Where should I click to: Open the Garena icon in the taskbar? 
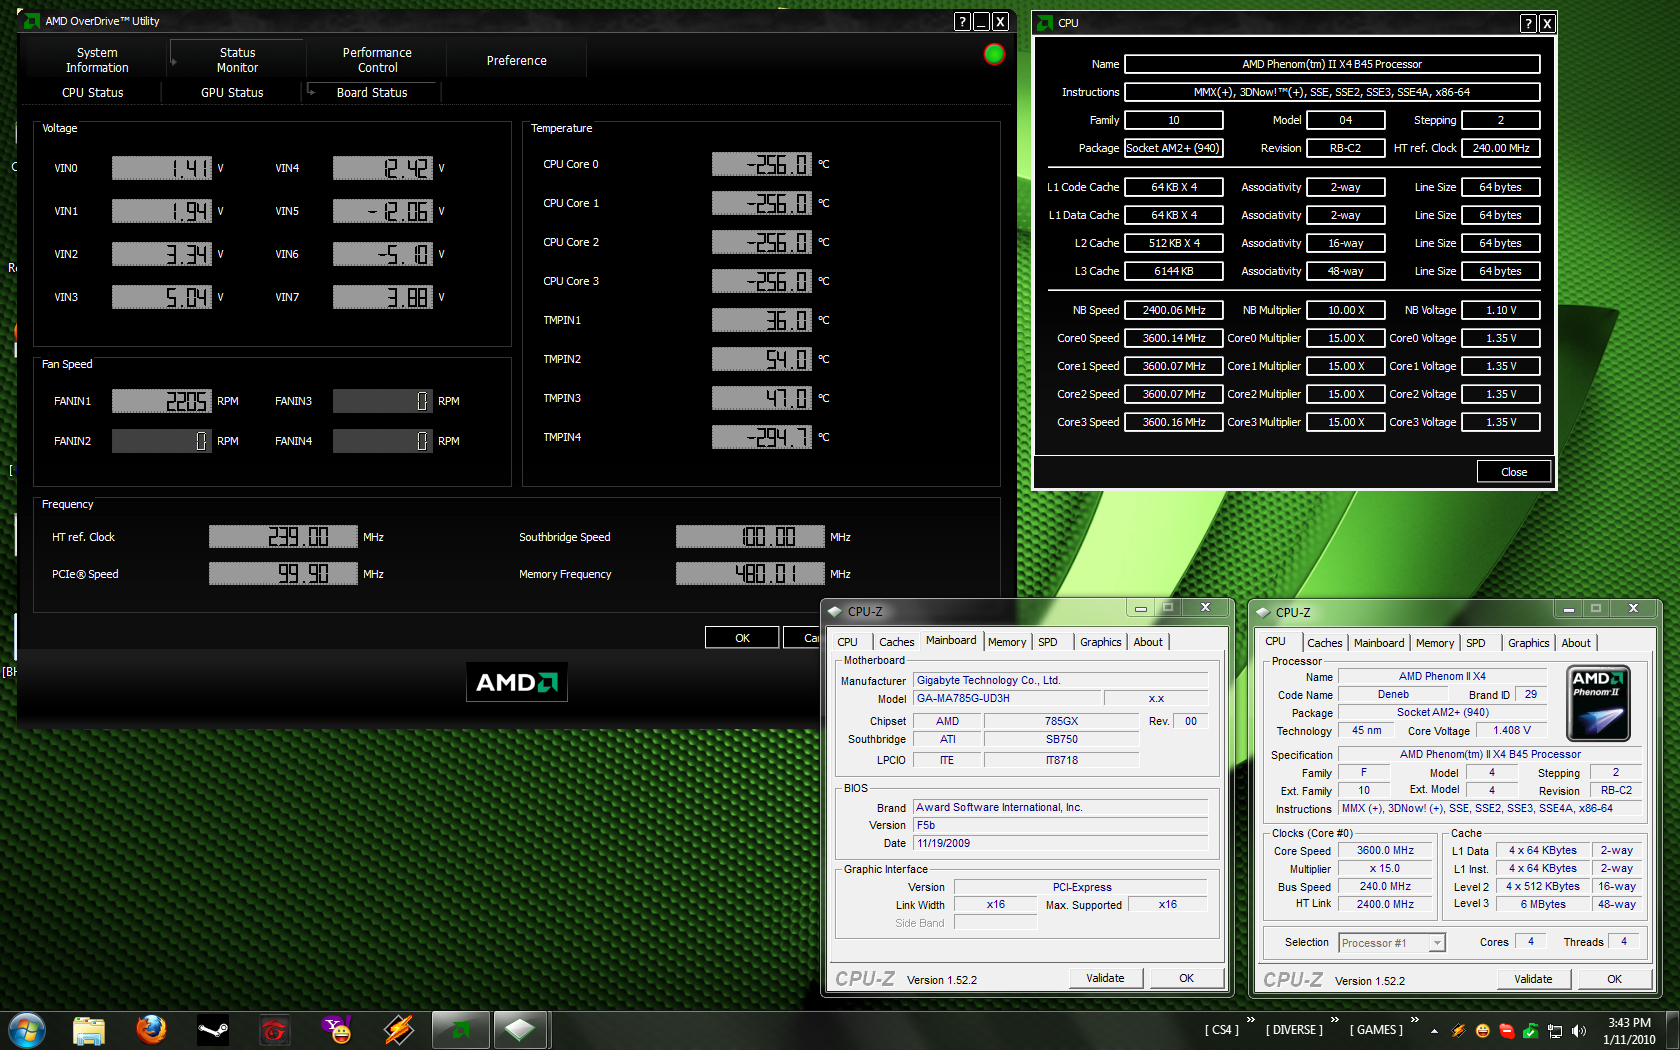[x=274, y=1030]
